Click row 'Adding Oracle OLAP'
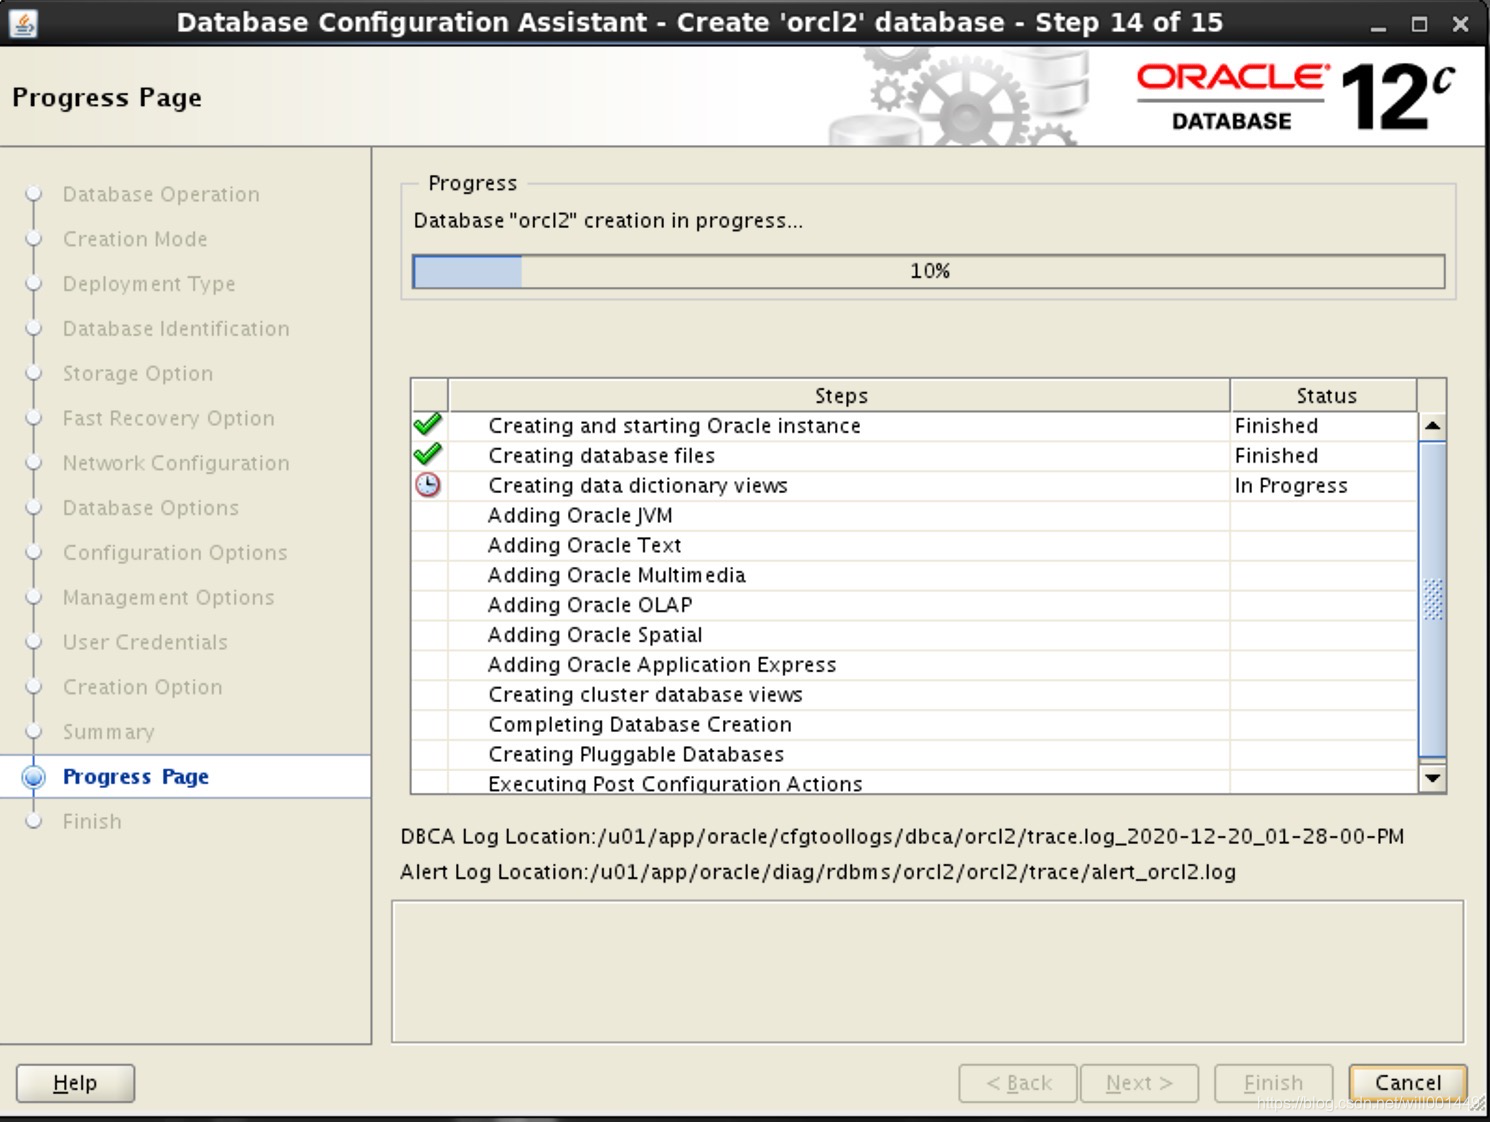The width and height of the screenshot is (1490, 1122). point(914,605)
